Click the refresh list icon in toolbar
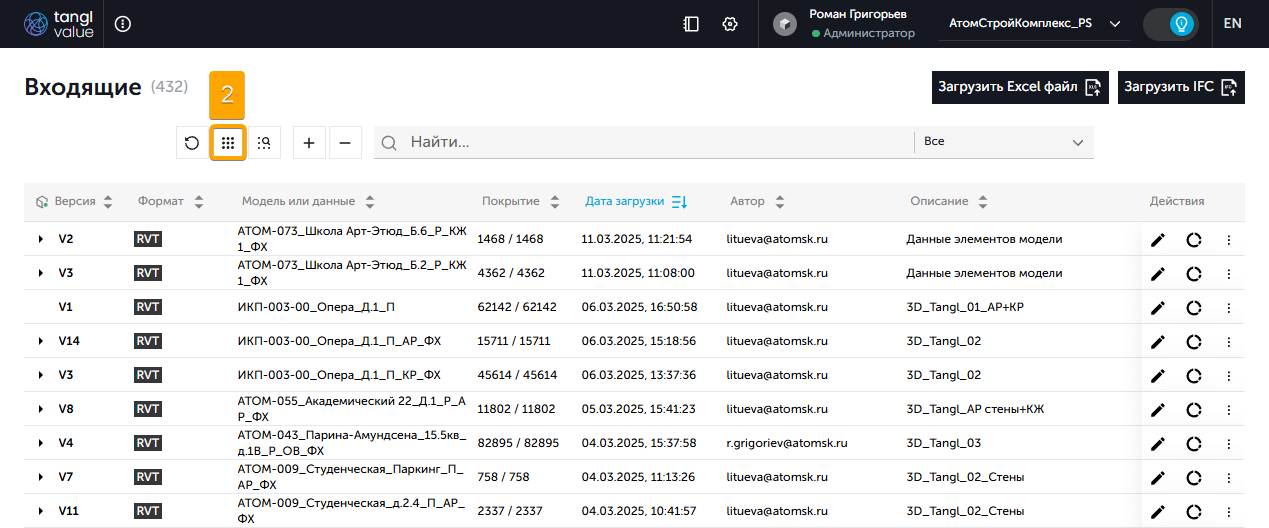The height and width of the screenshot is (528, 1269). (x=192, y=143)
